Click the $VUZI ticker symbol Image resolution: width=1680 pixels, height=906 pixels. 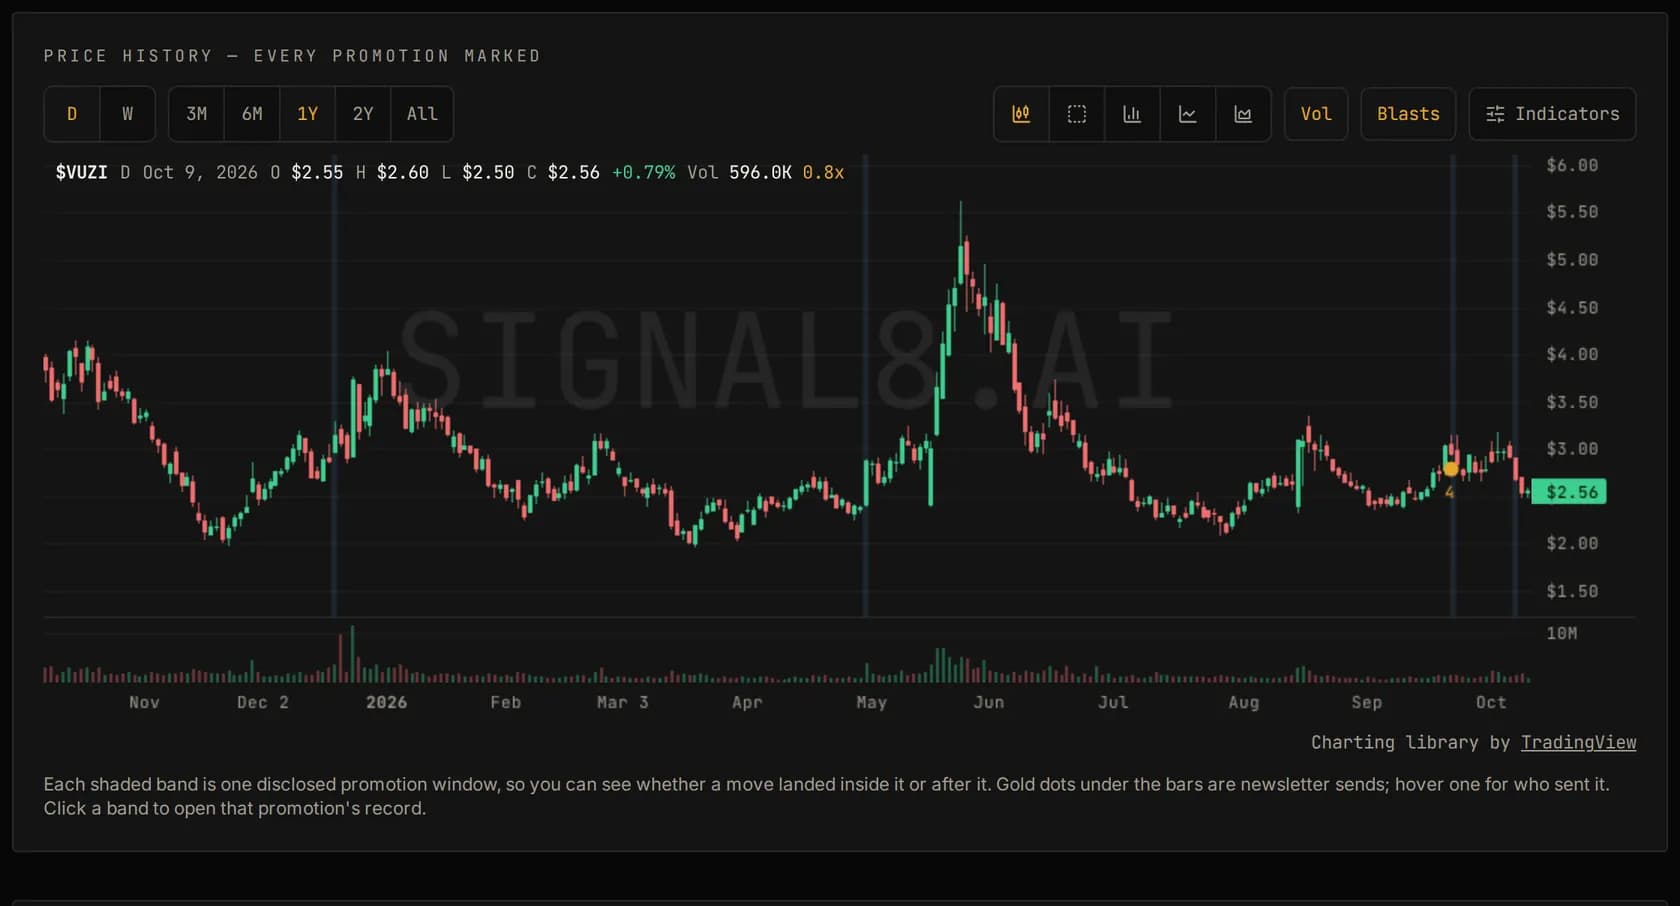(x=81, y=172)
